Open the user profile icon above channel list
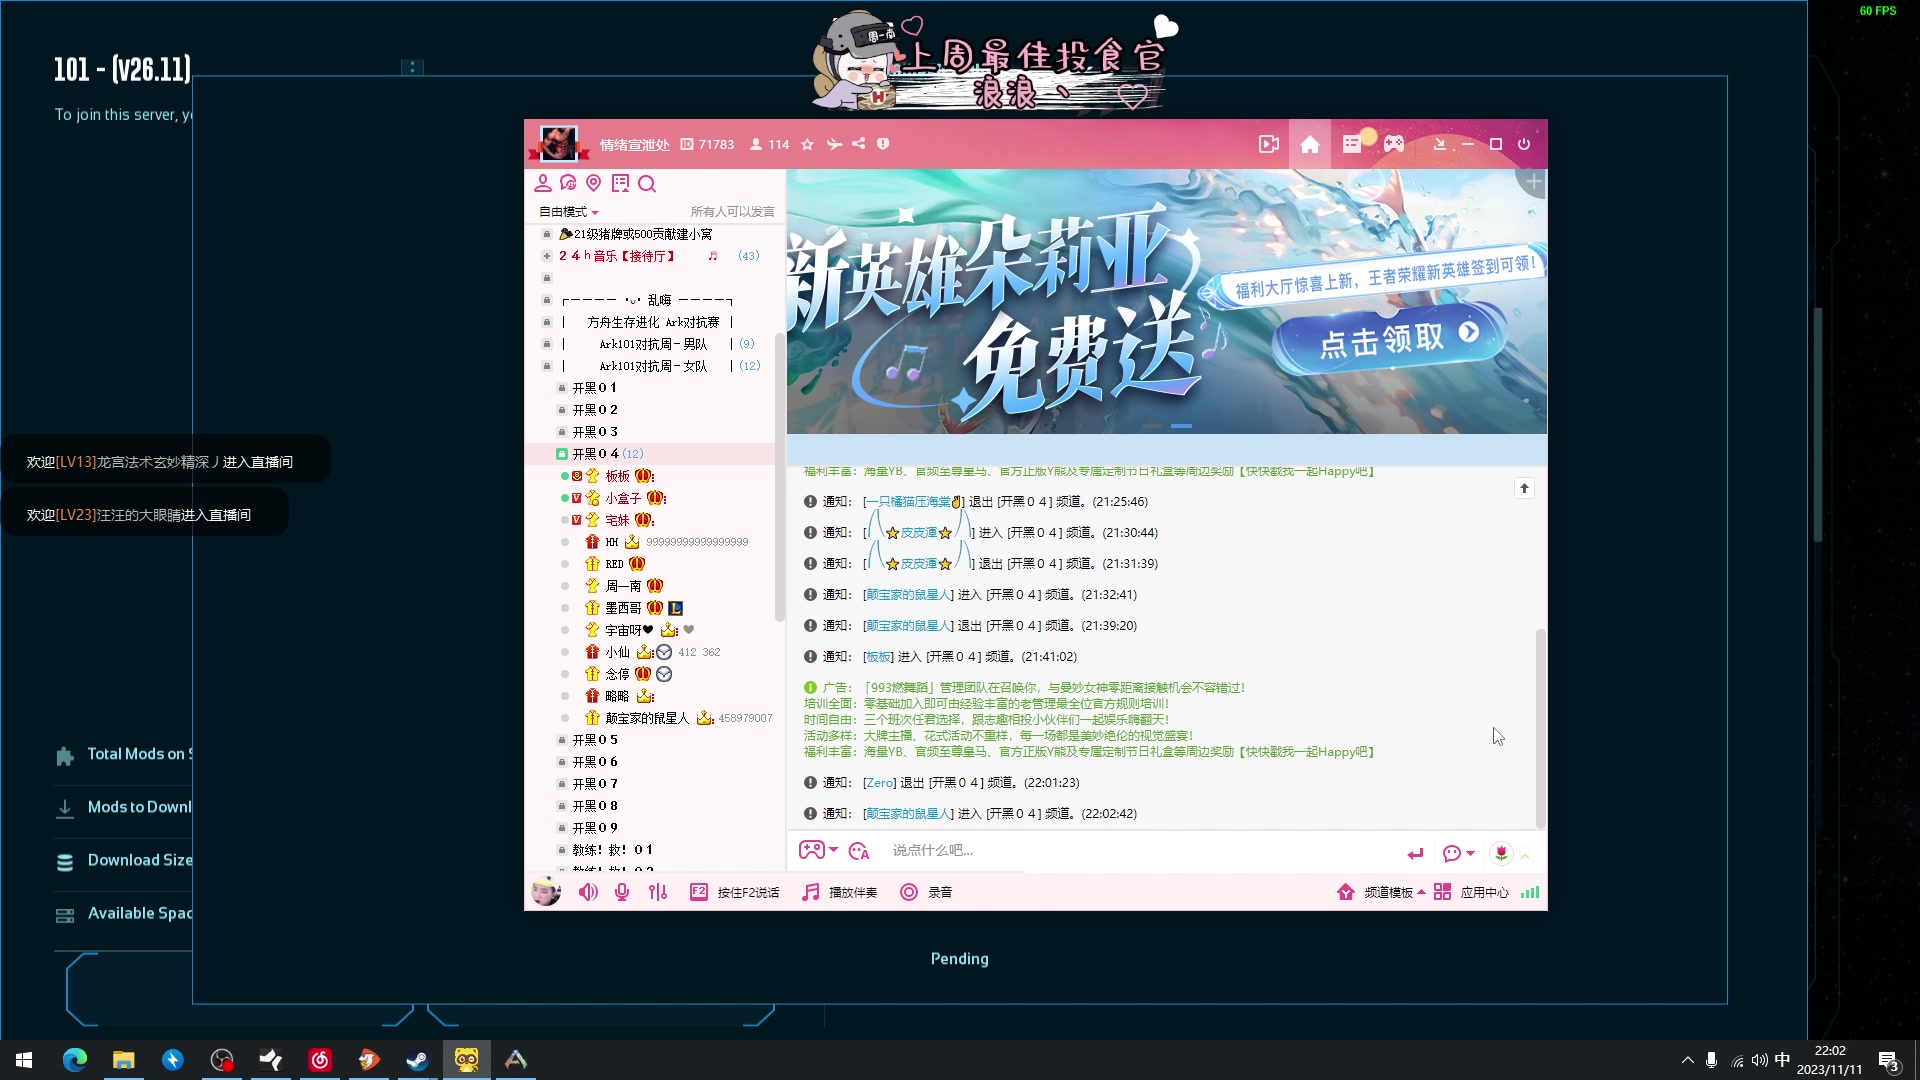This screenshot has width=1920, height=1080. click(x=543, y=183)
